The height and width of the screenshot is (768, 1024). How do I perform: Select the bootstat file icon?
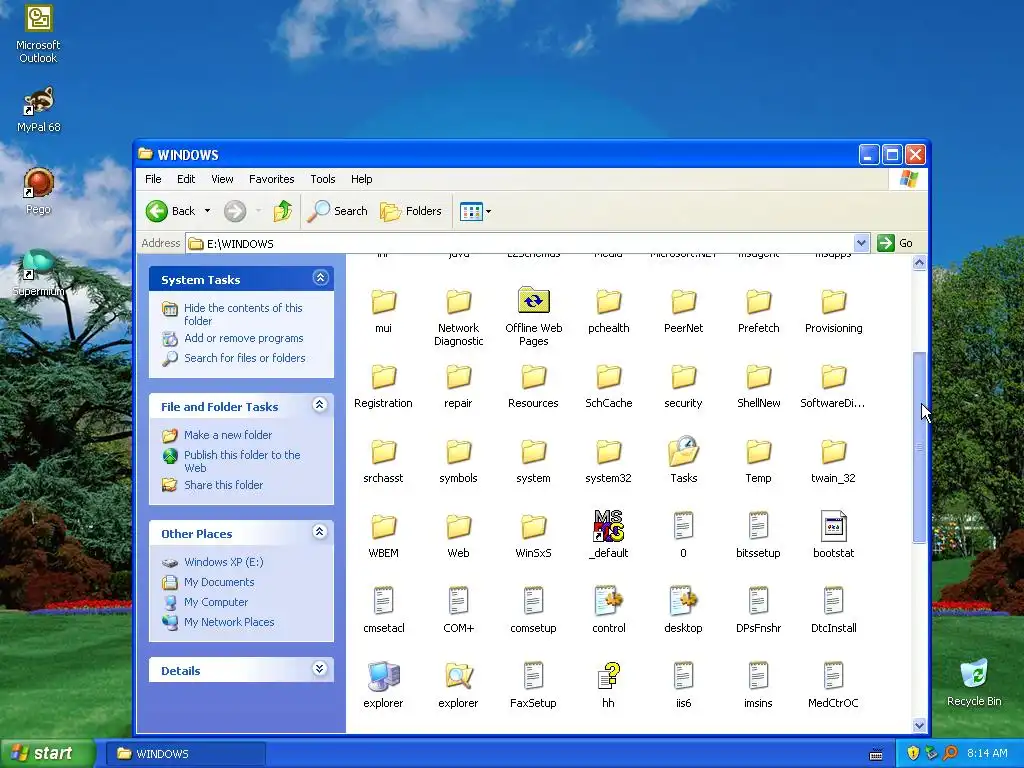[833, 526]
